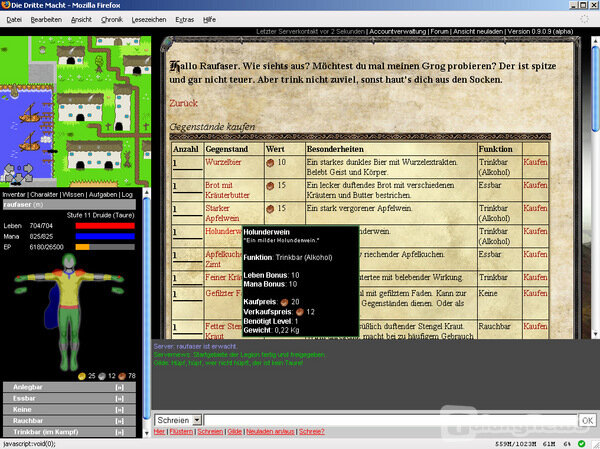Switch to the Inventar tab
This screenshot has height=449, width=600.
14,194
